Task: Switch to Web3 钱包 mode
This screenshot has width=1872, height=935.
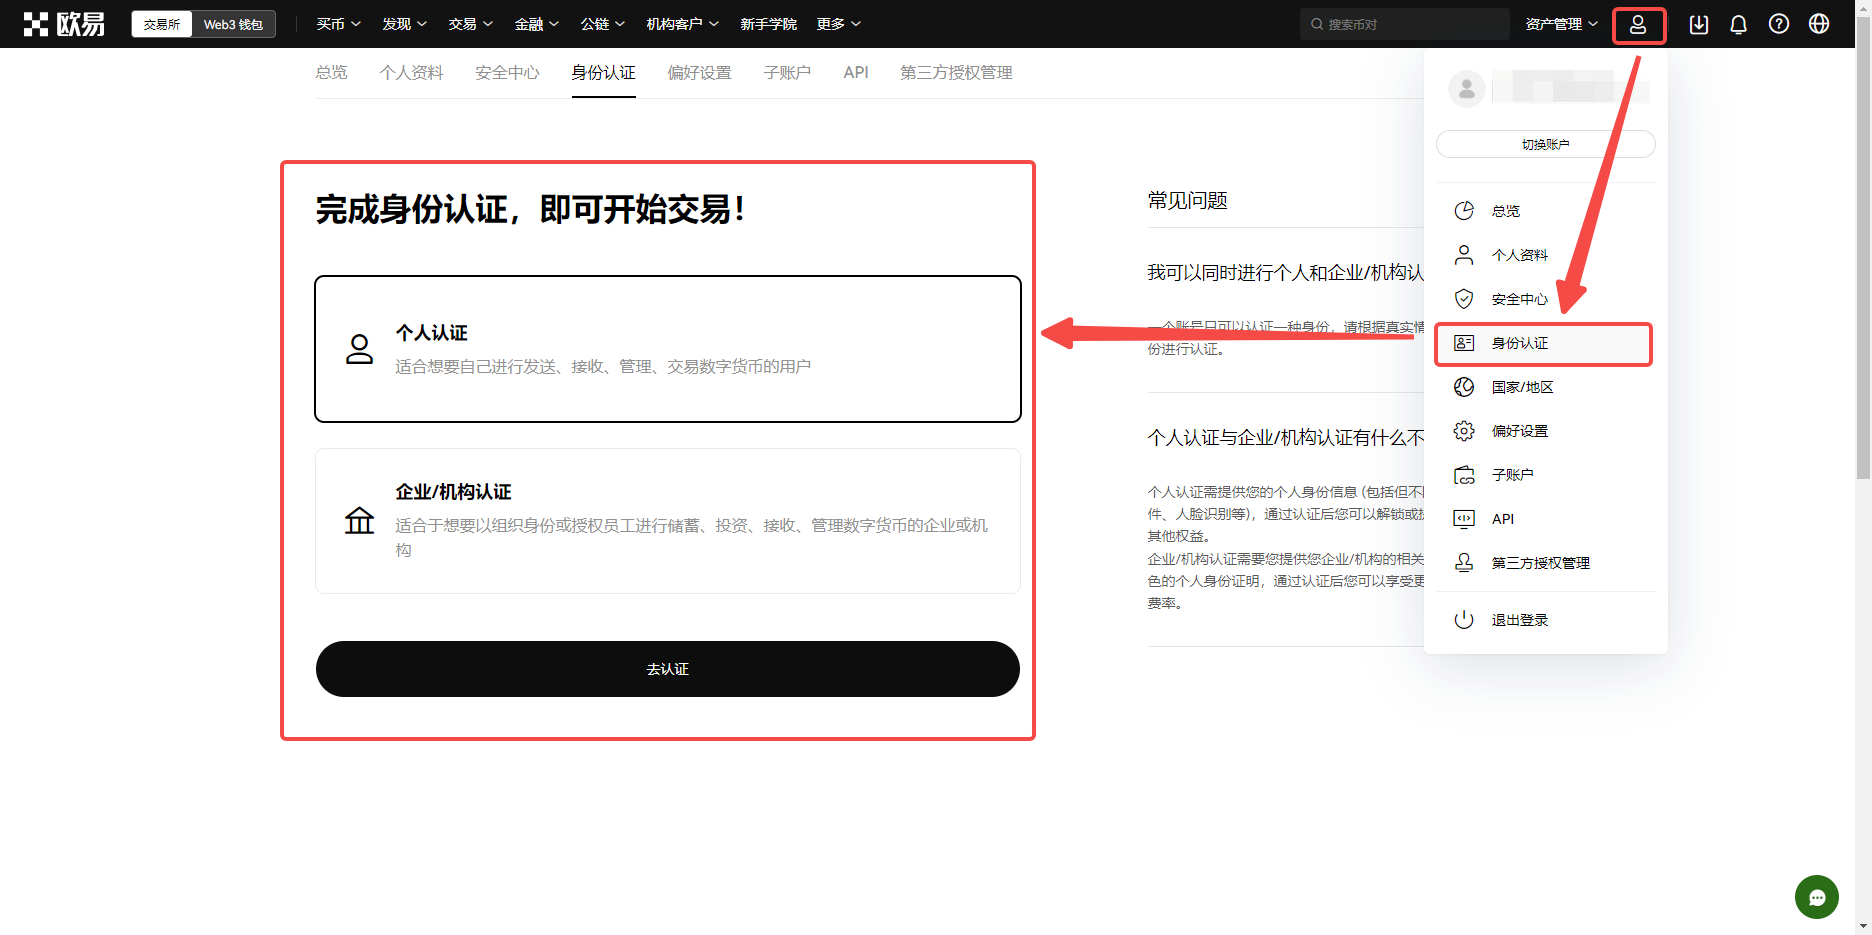Action: pos(233,24)
